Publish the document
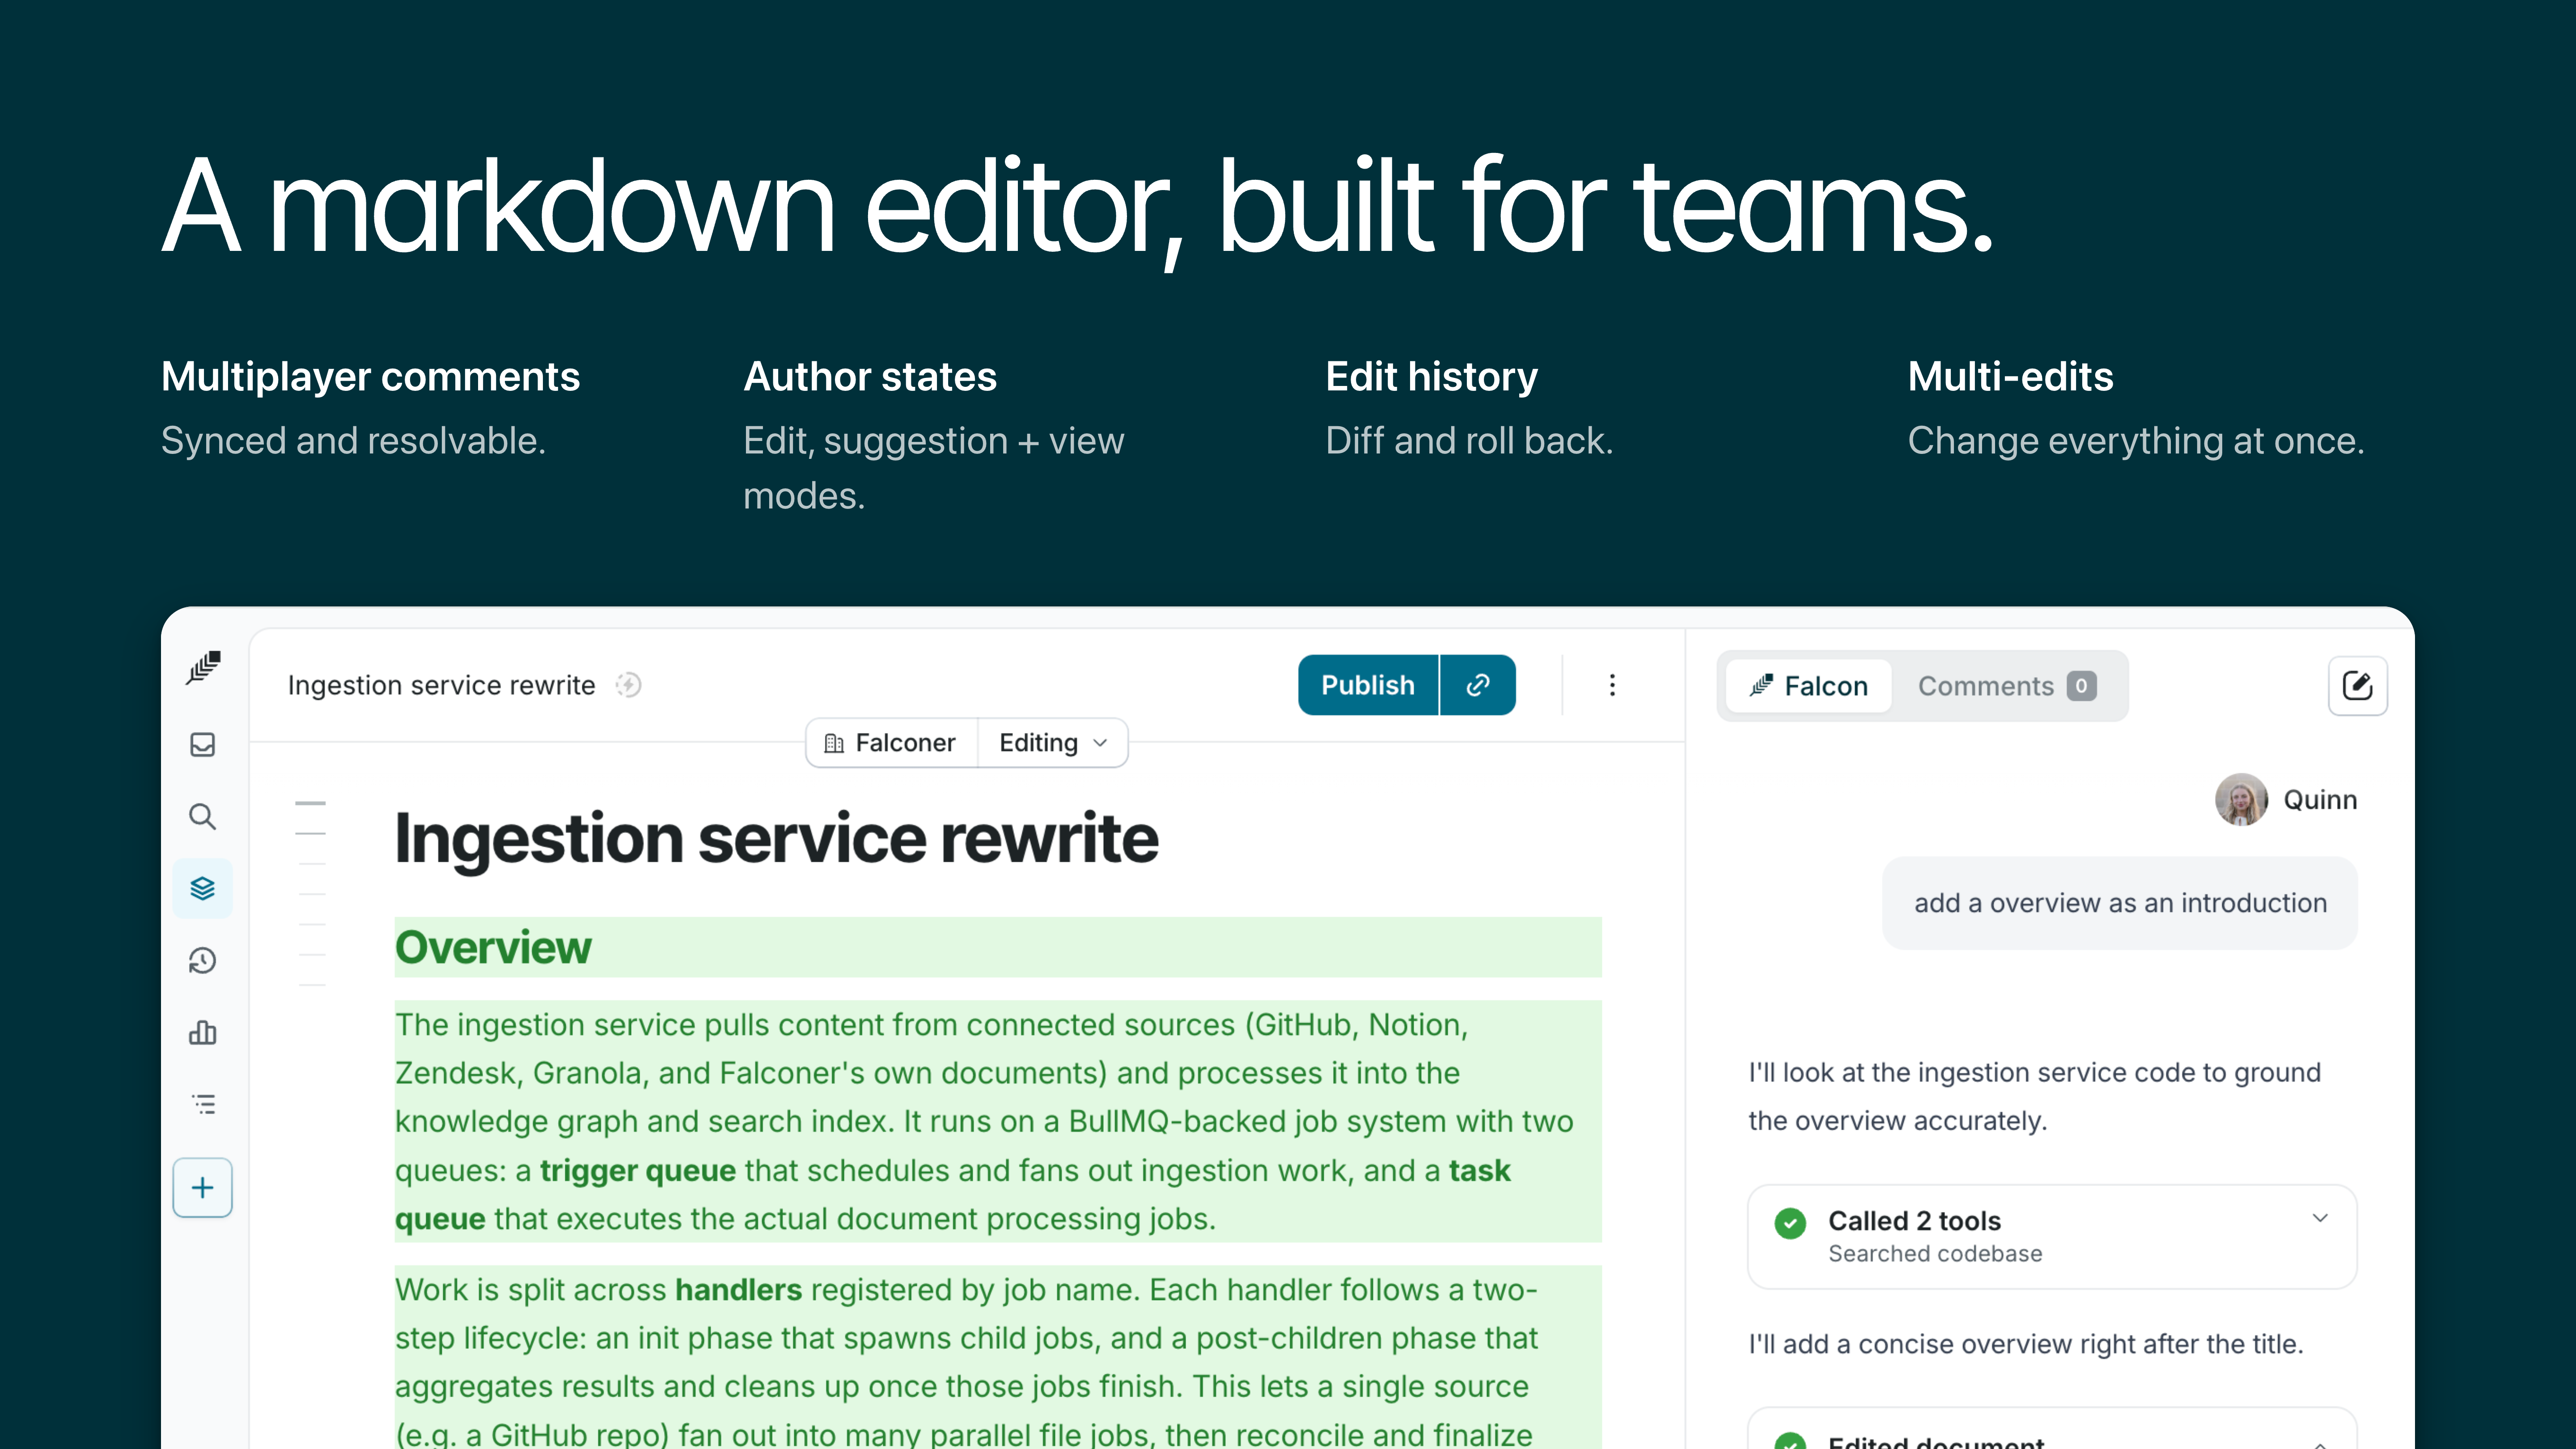Viewport: 2576px width, 1449px height. (1368, 685)
